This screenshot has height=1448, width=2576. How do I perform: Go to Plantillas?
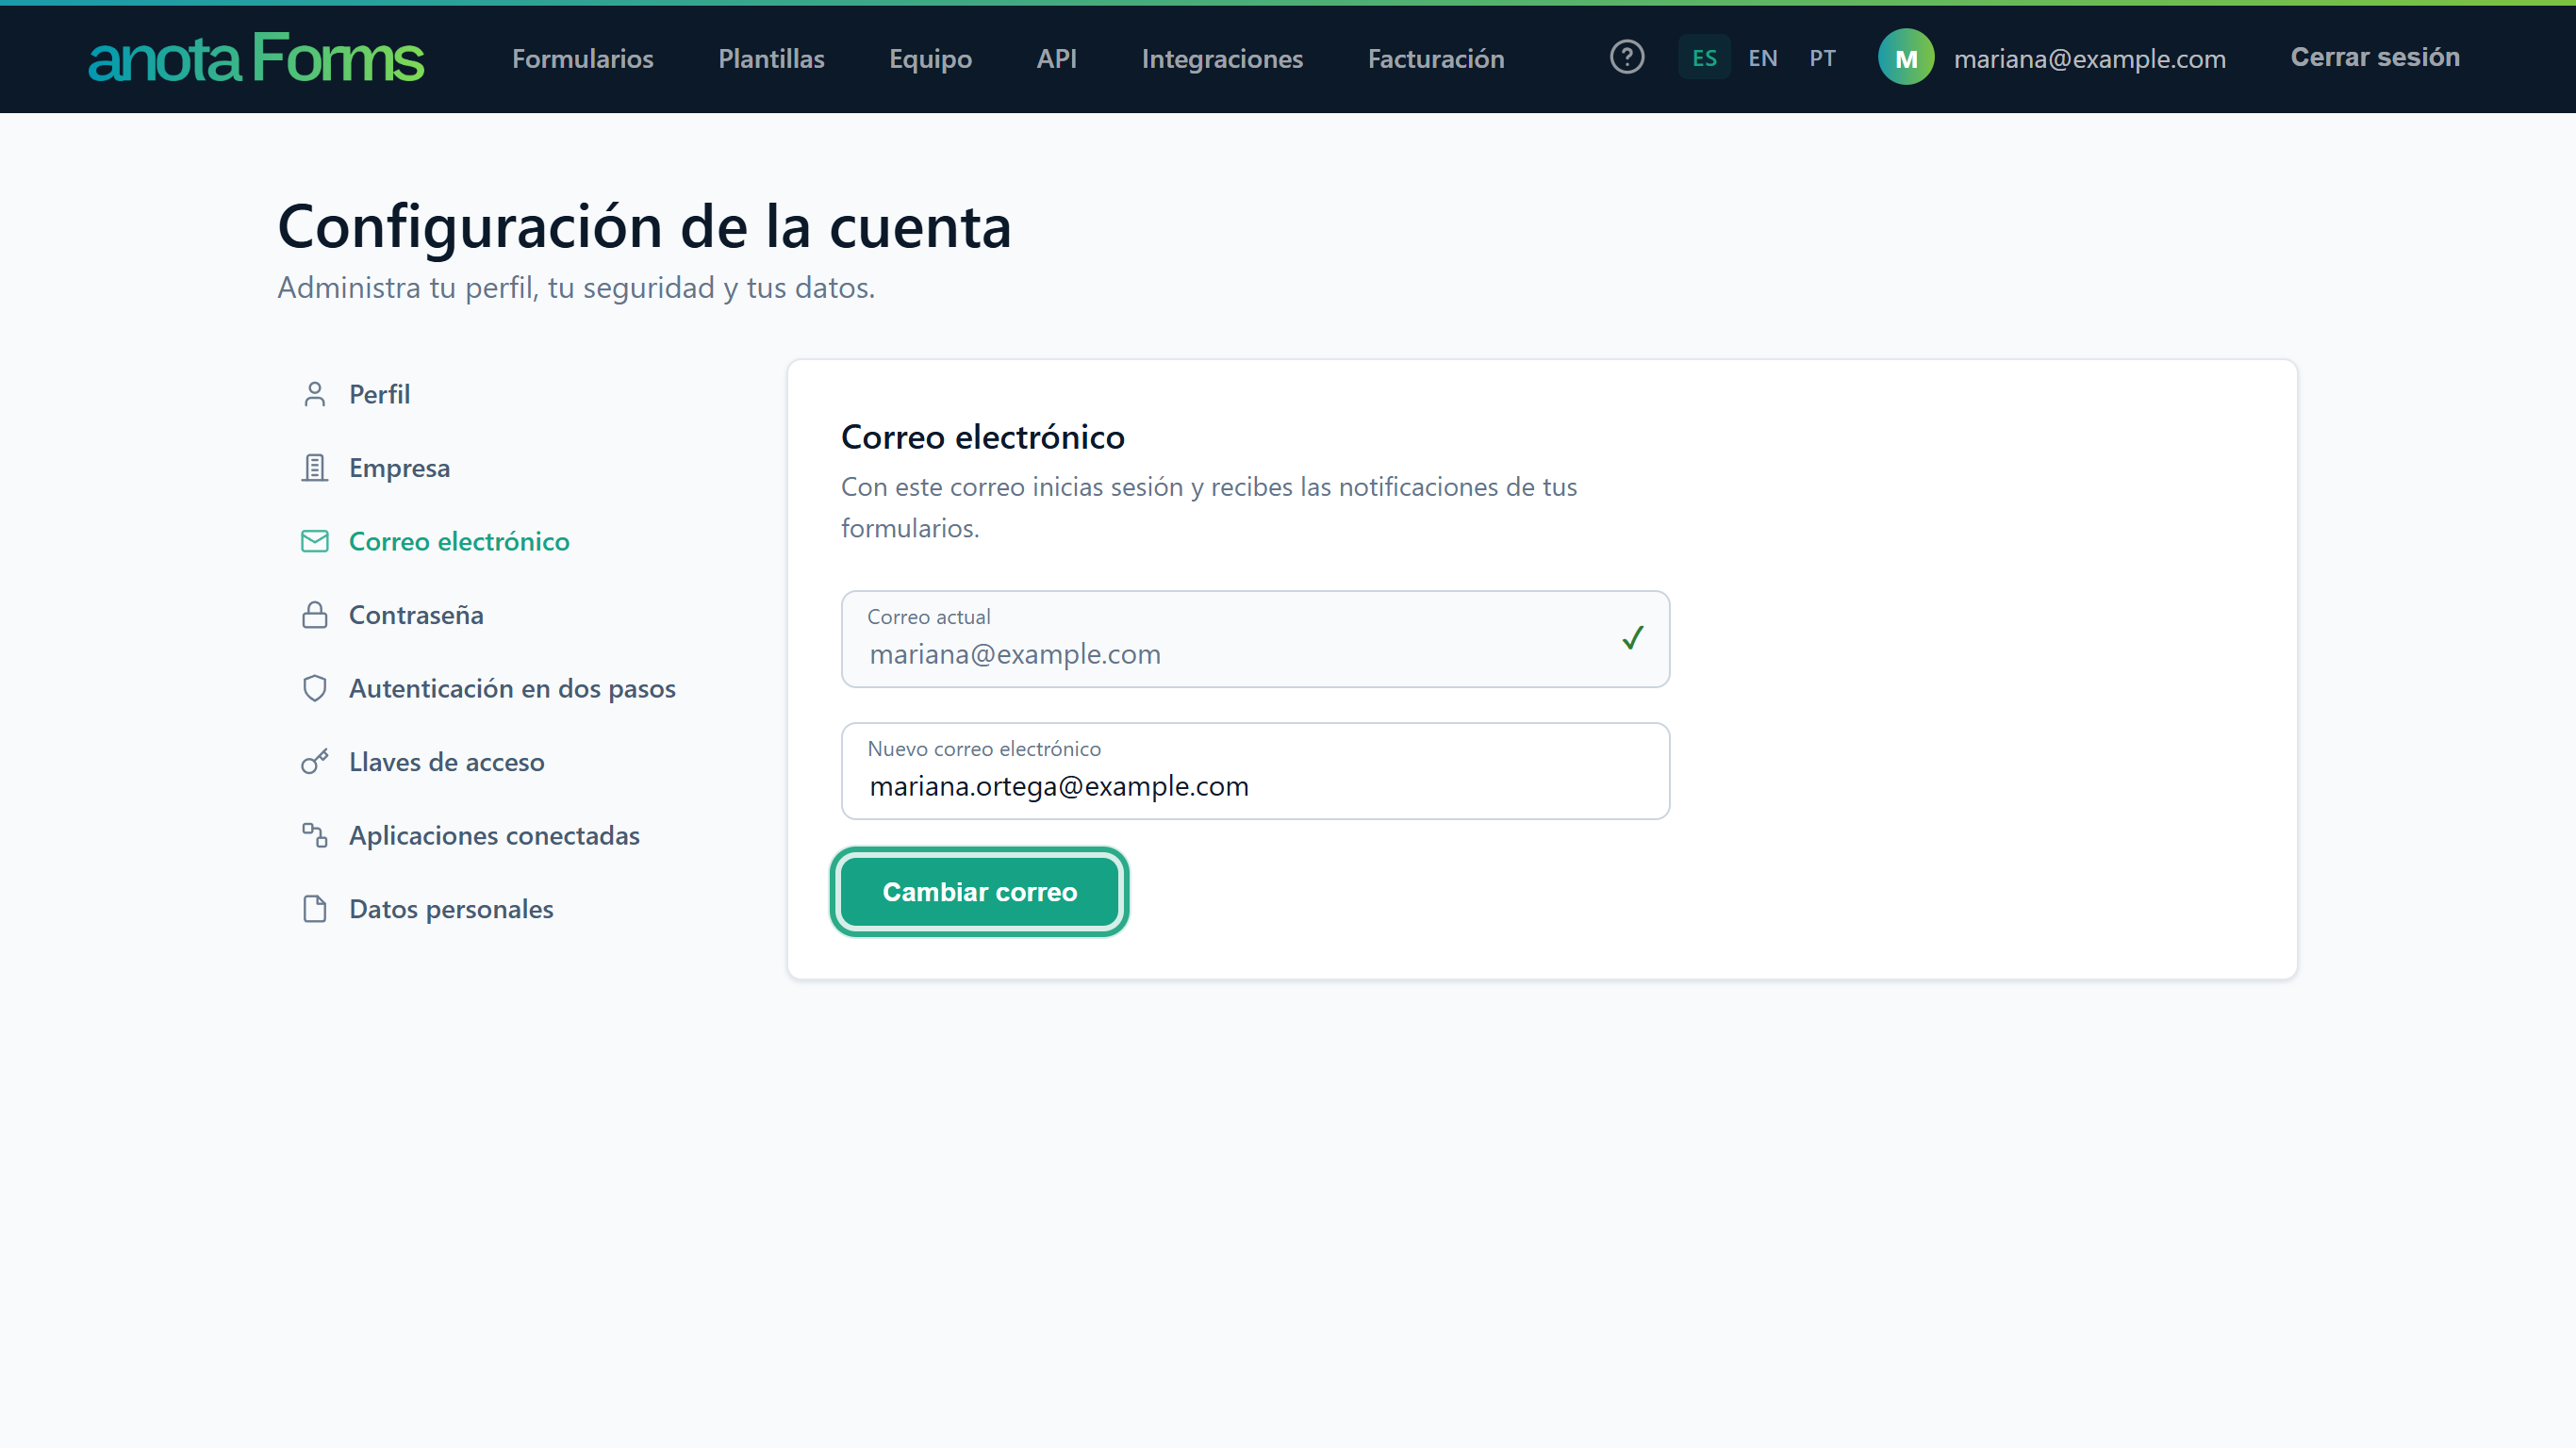[771, 59]
